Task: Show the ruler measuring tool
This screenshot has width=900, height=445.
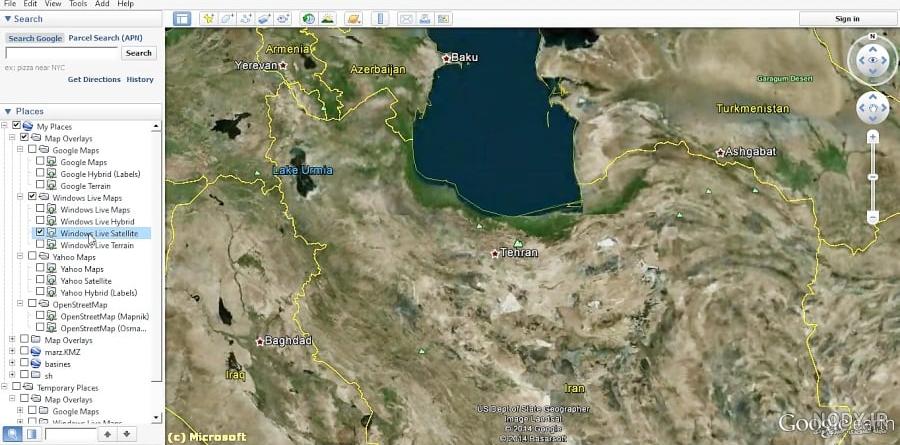Action: [x=379, y=18]
